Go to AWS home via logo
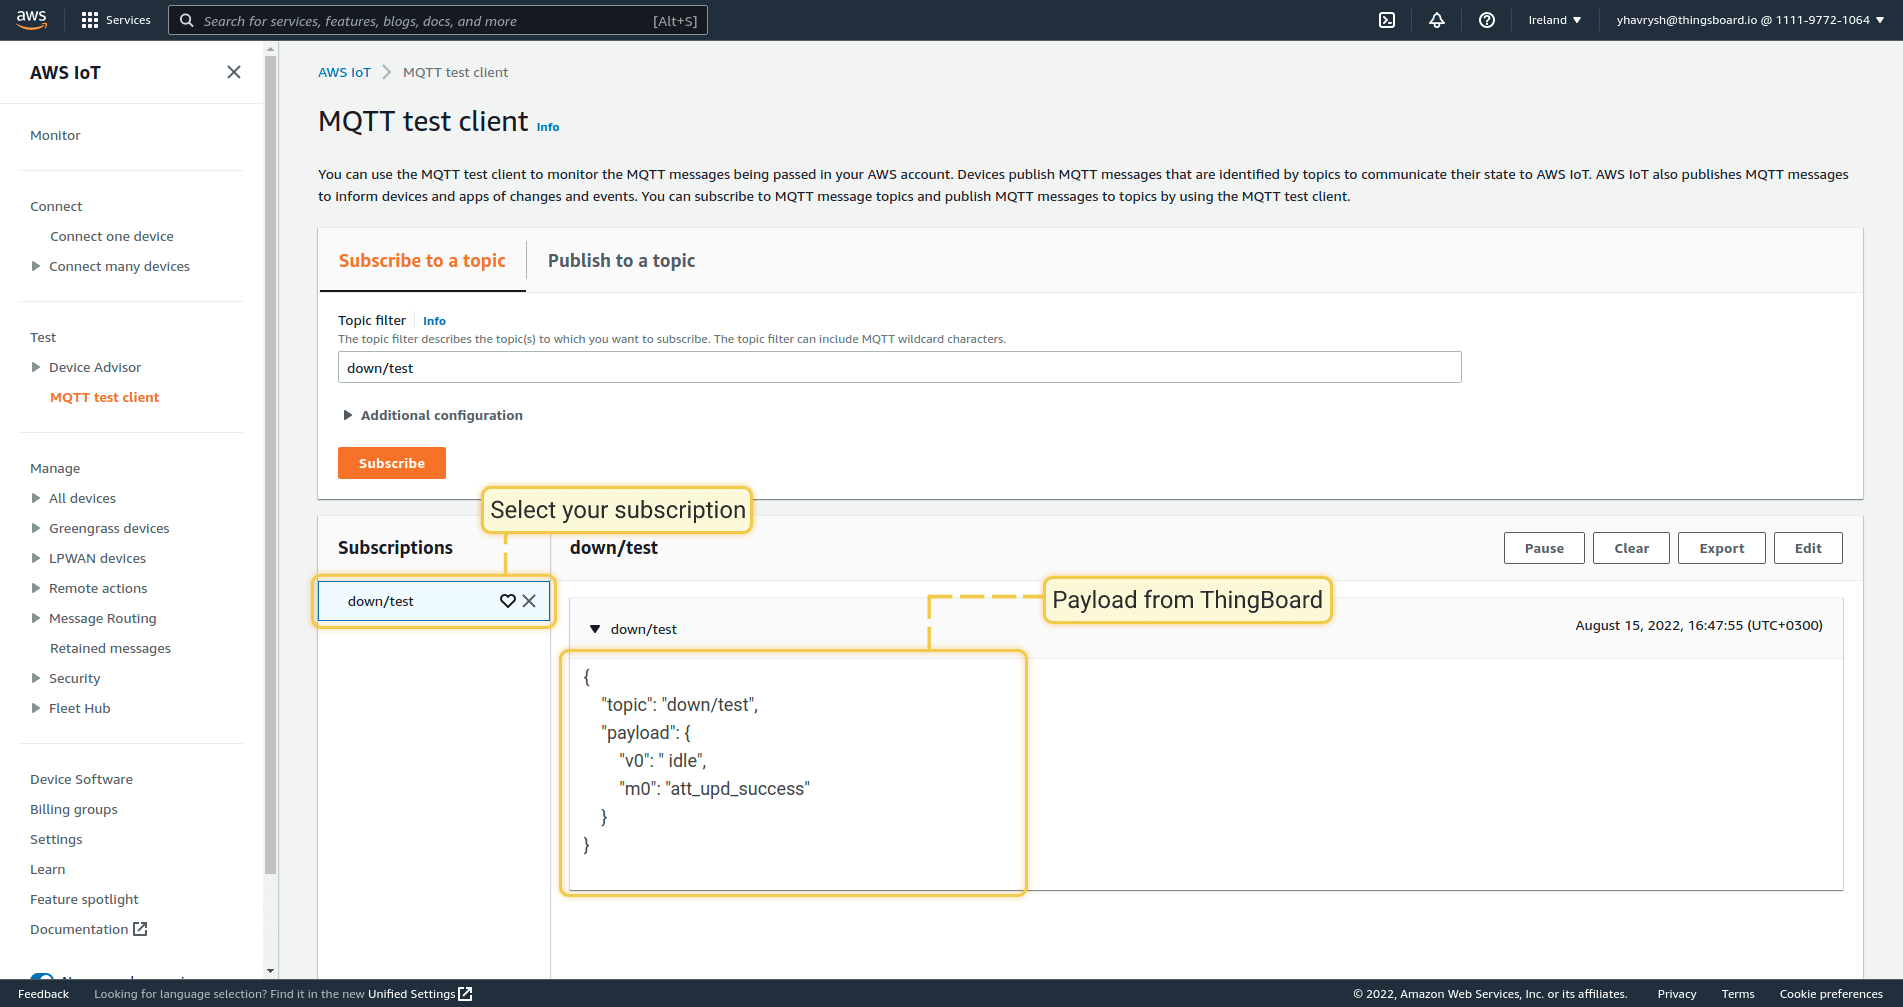 coord(32,20)
